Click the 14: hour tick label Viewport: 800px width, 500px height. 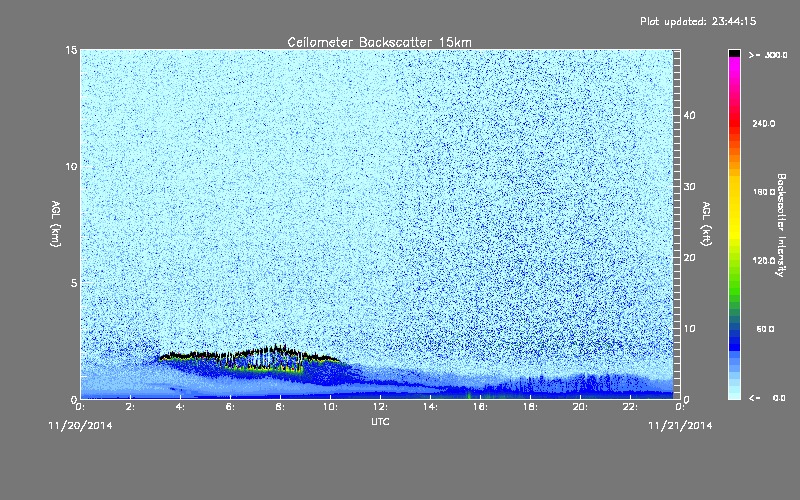coord(430,407)
